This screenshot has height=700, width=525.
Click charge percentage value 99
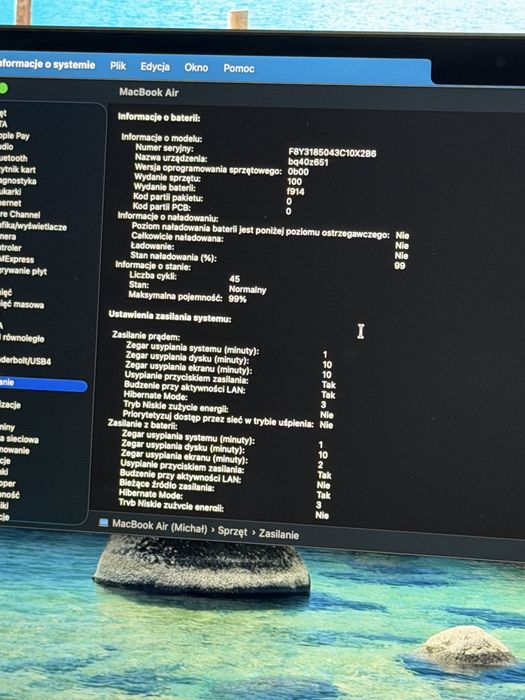tap(400, 266)
